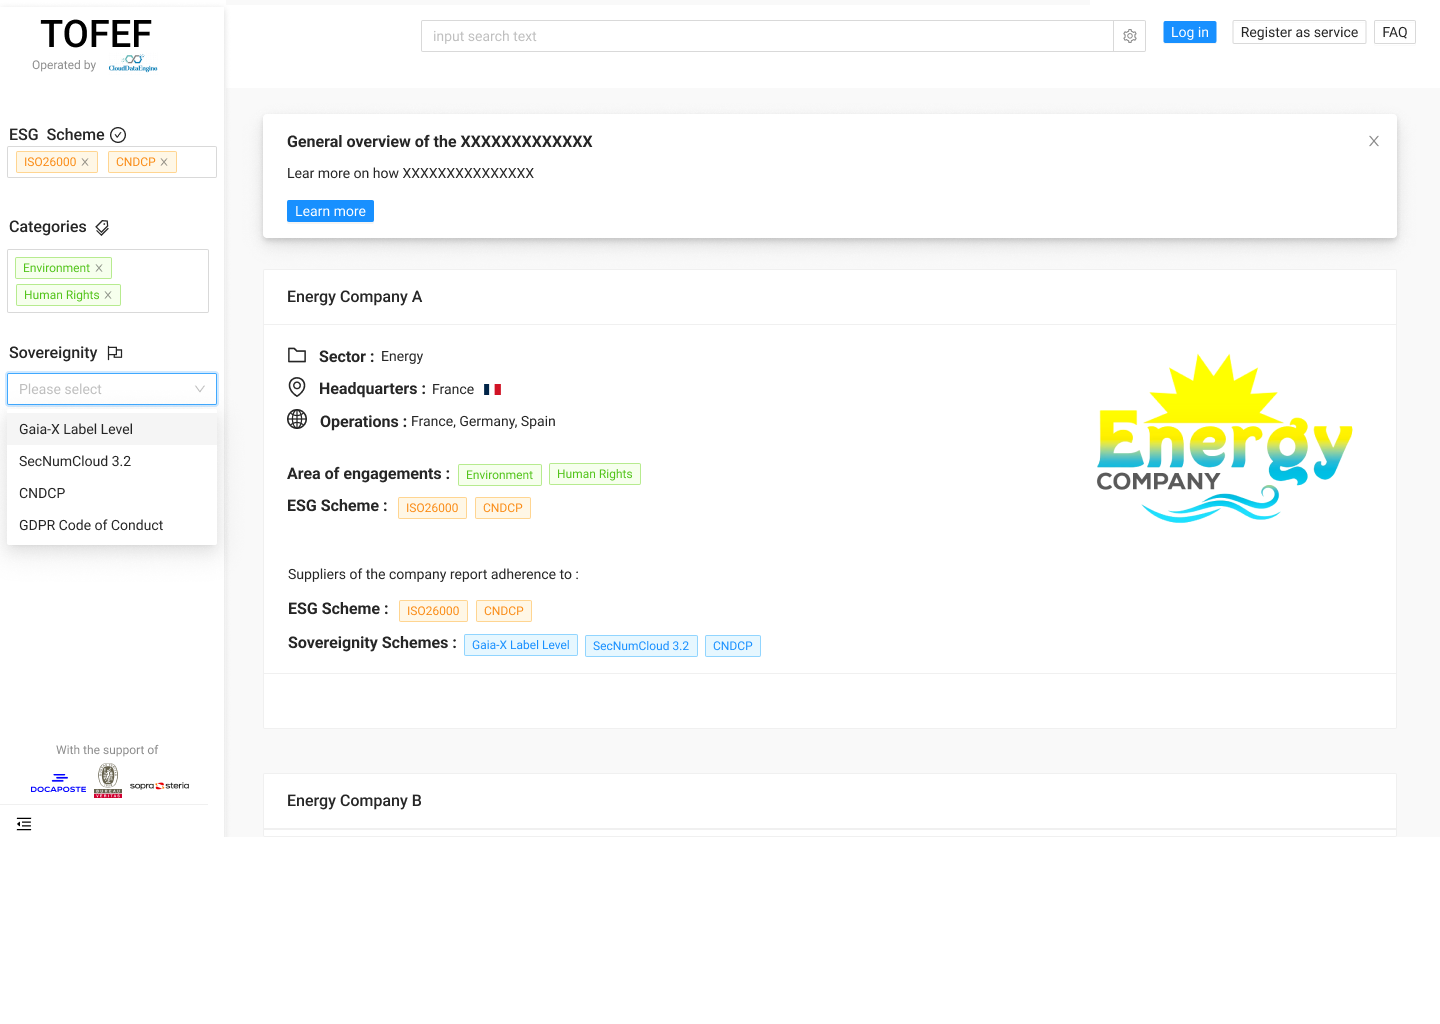Remove the Environment category tag
Image resolution: width=1440 pixels, height=1024 pixels.
(x=99, y=268)
